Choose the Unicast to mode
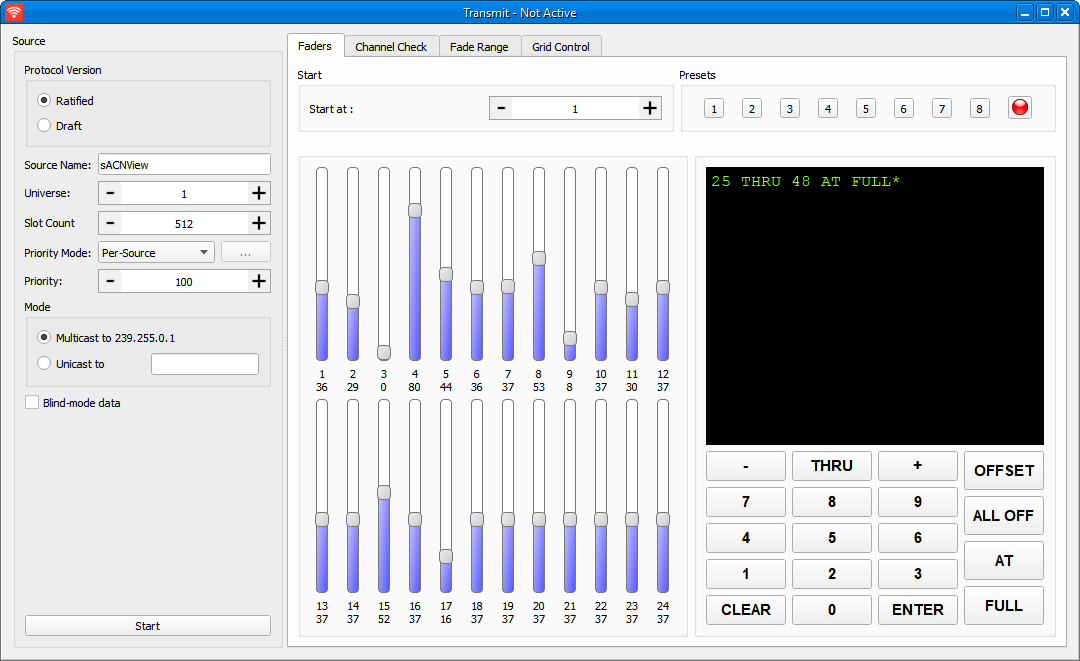 point(44,364)
